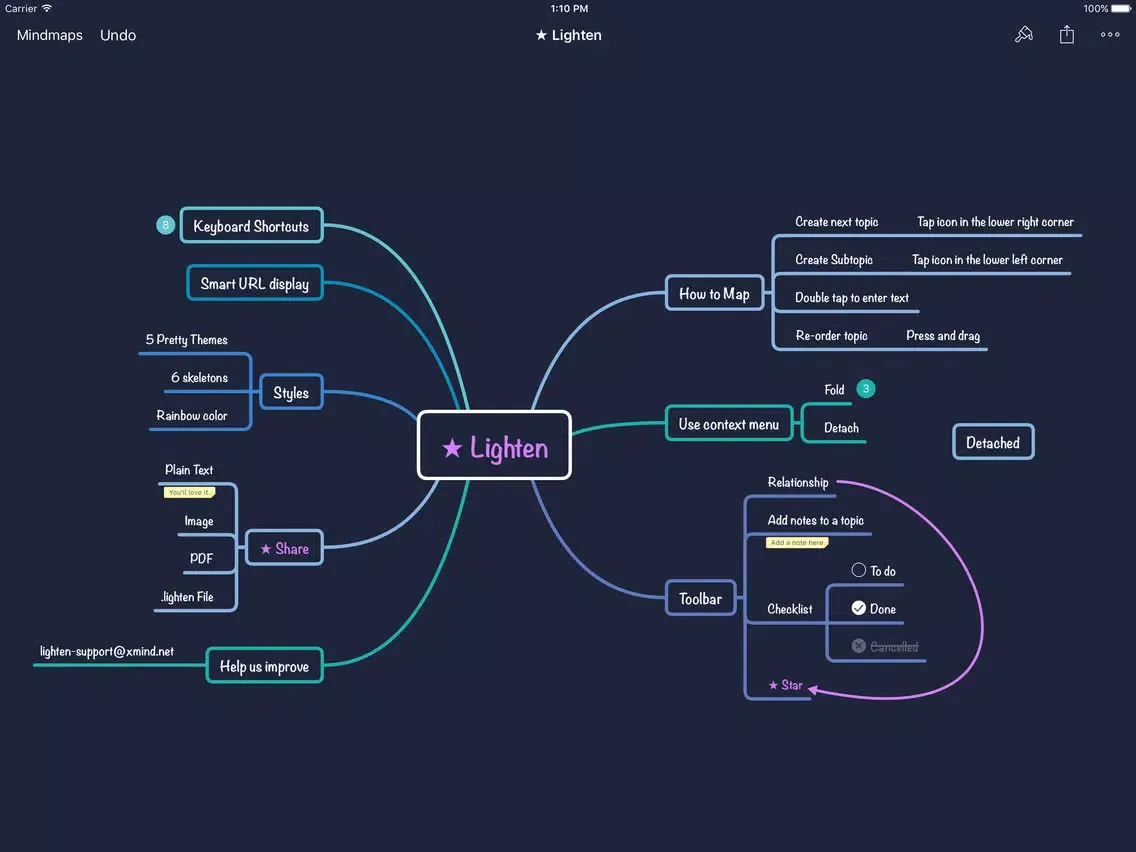Tap the share export icon
The height and width of the screenshot is (852, 1136).
point(1067,35)
